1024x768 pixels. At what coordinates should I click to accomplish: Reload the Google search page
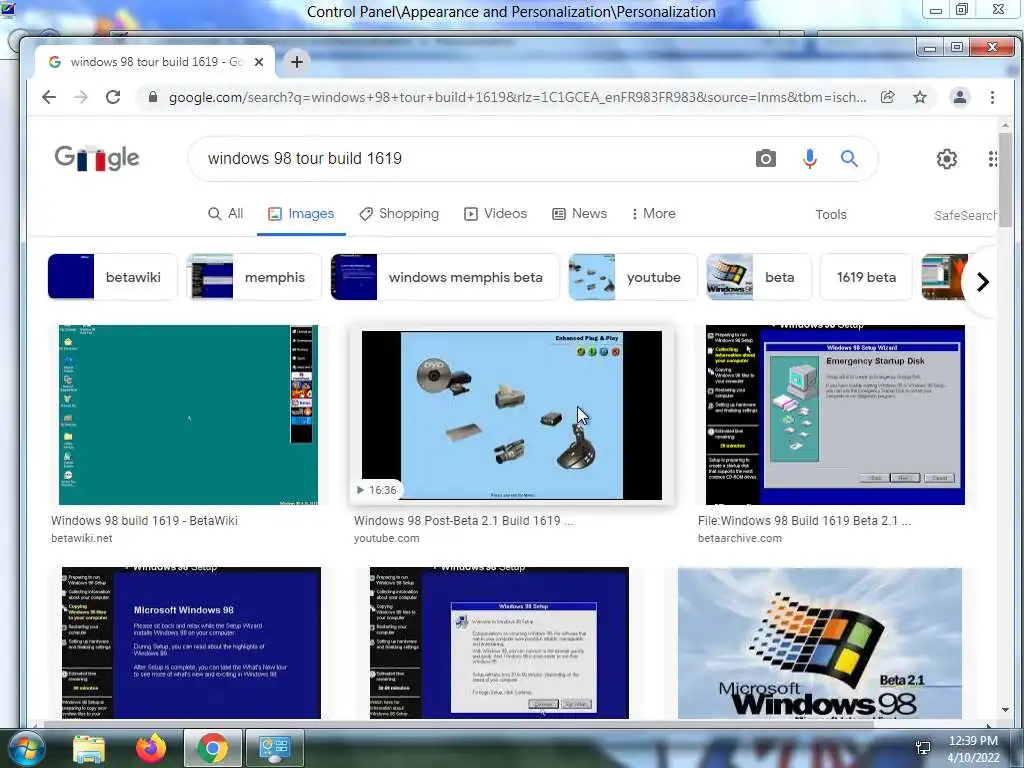(113, 97)
